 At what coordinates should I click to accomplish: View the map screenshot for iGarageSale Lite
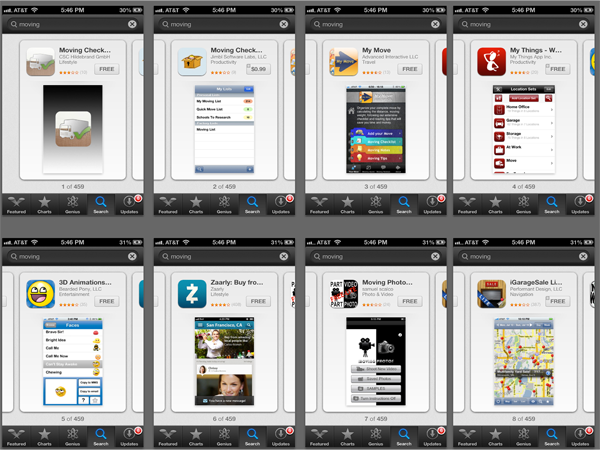coord(523,361)
